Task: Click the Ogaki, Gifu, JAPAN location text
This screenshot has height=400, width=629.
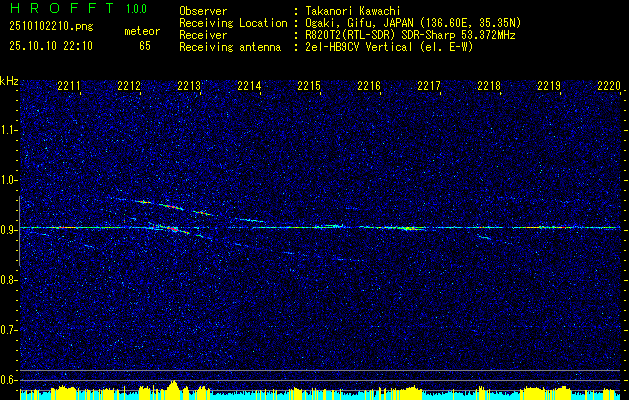Action: (413, 23)
